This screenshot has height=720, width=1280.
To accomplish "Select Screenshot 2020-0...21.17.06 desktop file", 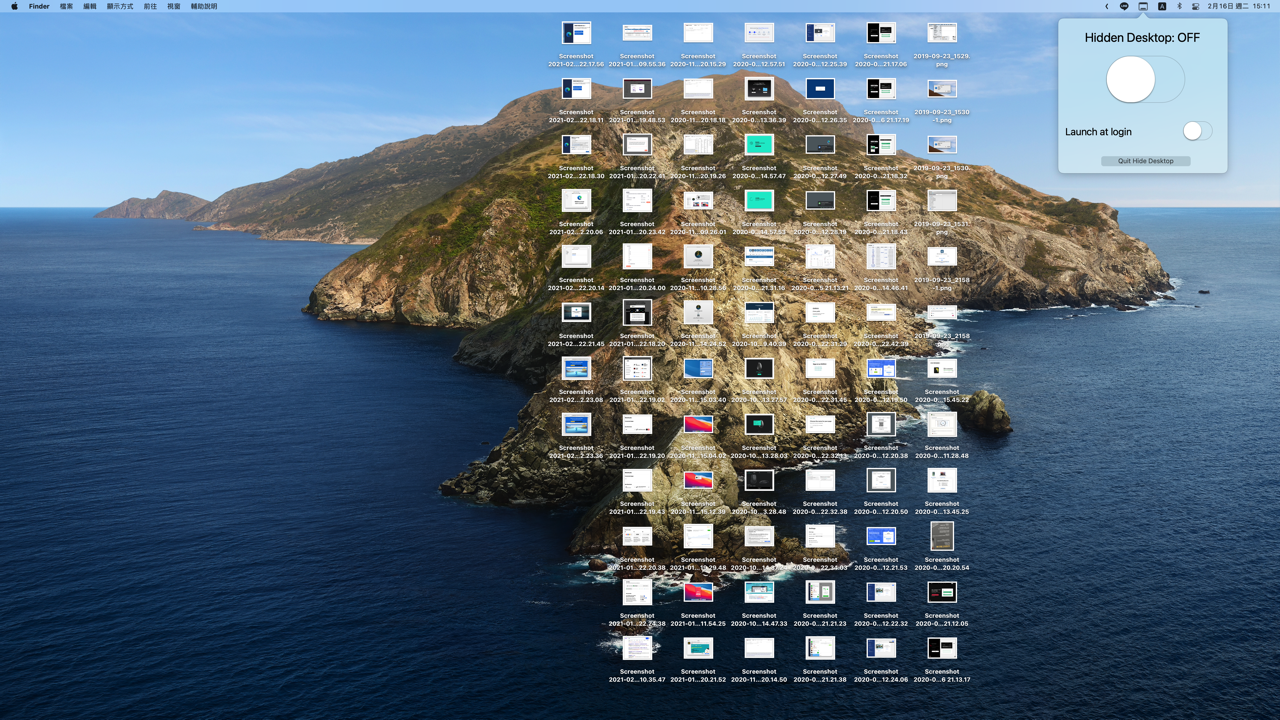I will tap(881, 45).
